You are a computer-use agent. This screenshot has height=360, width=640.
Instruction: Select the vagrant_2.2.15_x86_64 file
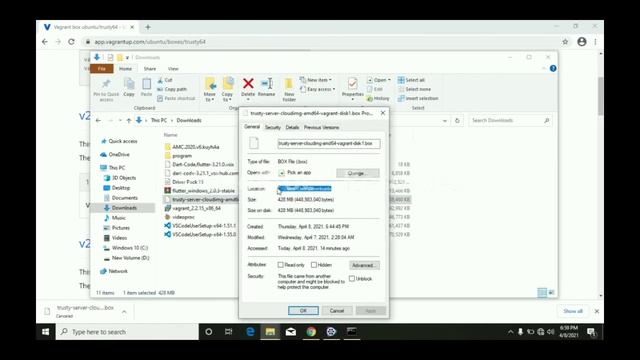(x=193, y=208)
